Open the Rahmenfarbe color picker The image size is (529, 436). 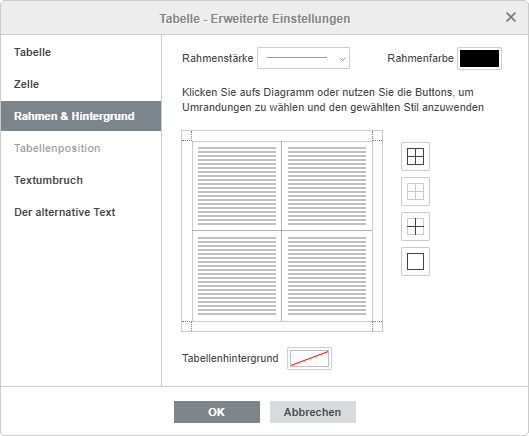pos(479,58)
